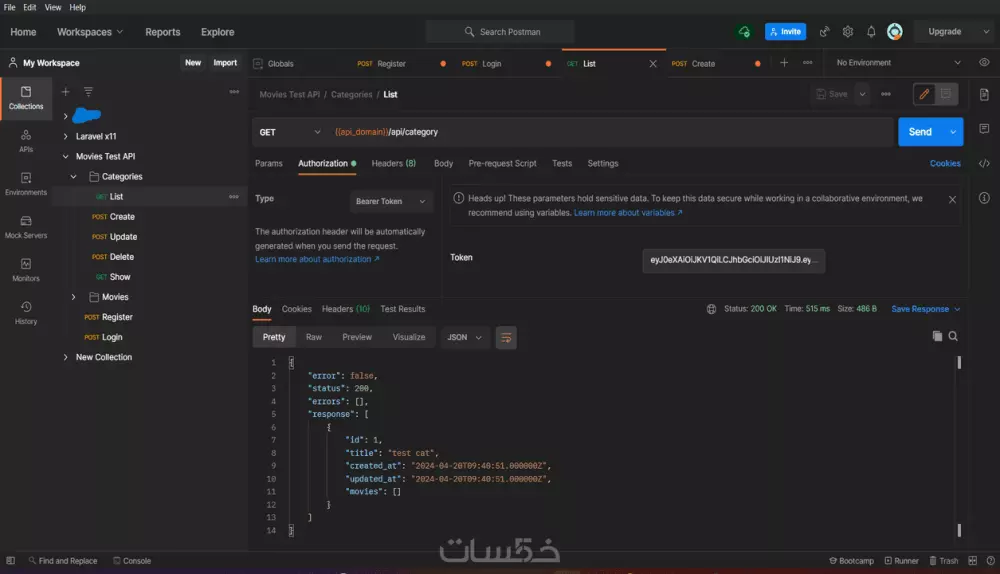Open the Environments sidebar panel
The height and width of the screenshot is (574, 1000).
[26, 184]
